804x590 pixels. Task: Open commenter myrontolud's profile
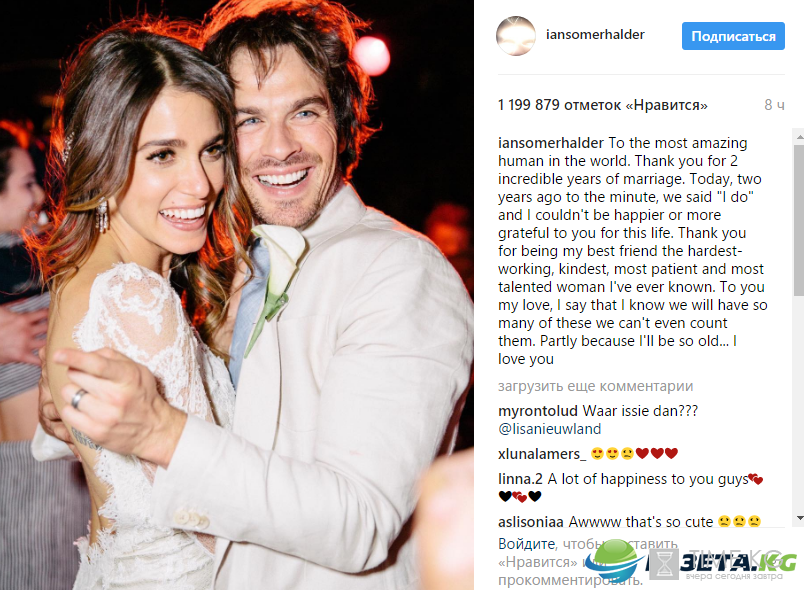coord(538,411)
